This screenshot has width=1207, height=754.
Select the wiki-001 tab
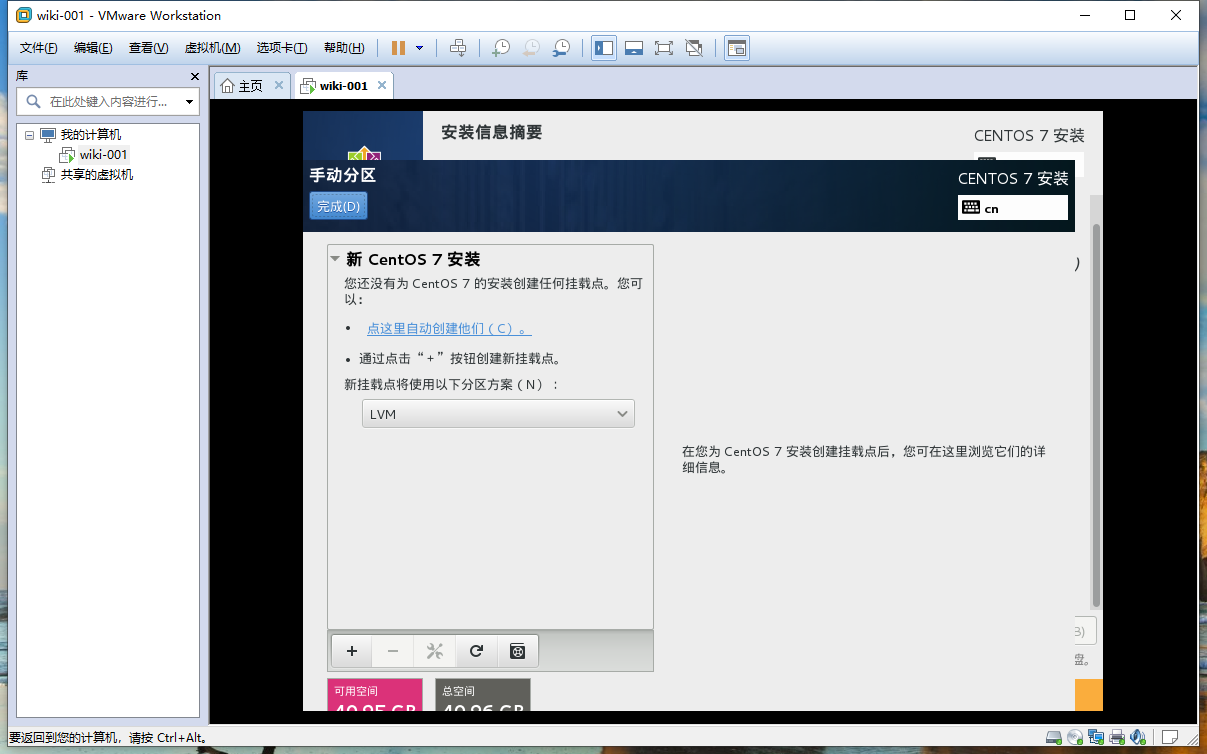click(344, 86)
